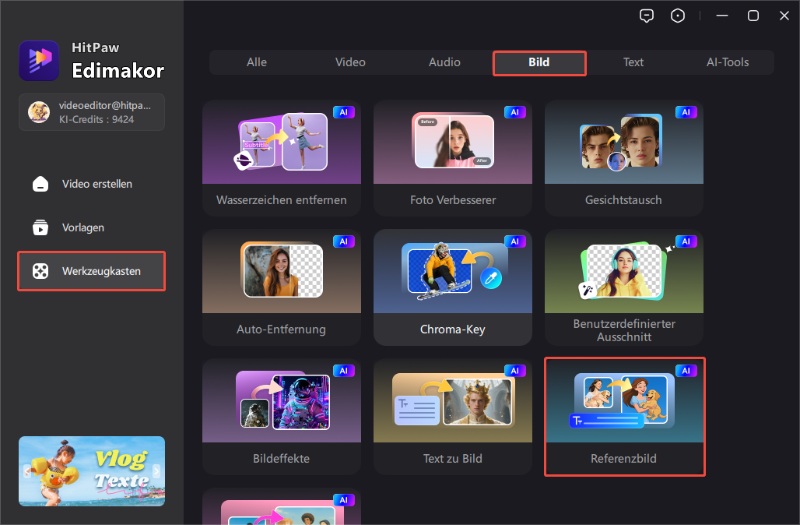Image resolution: width=800 pixels, height=525 pixels.
Task: Switch to the Video tab
Action: coord(350,62)
